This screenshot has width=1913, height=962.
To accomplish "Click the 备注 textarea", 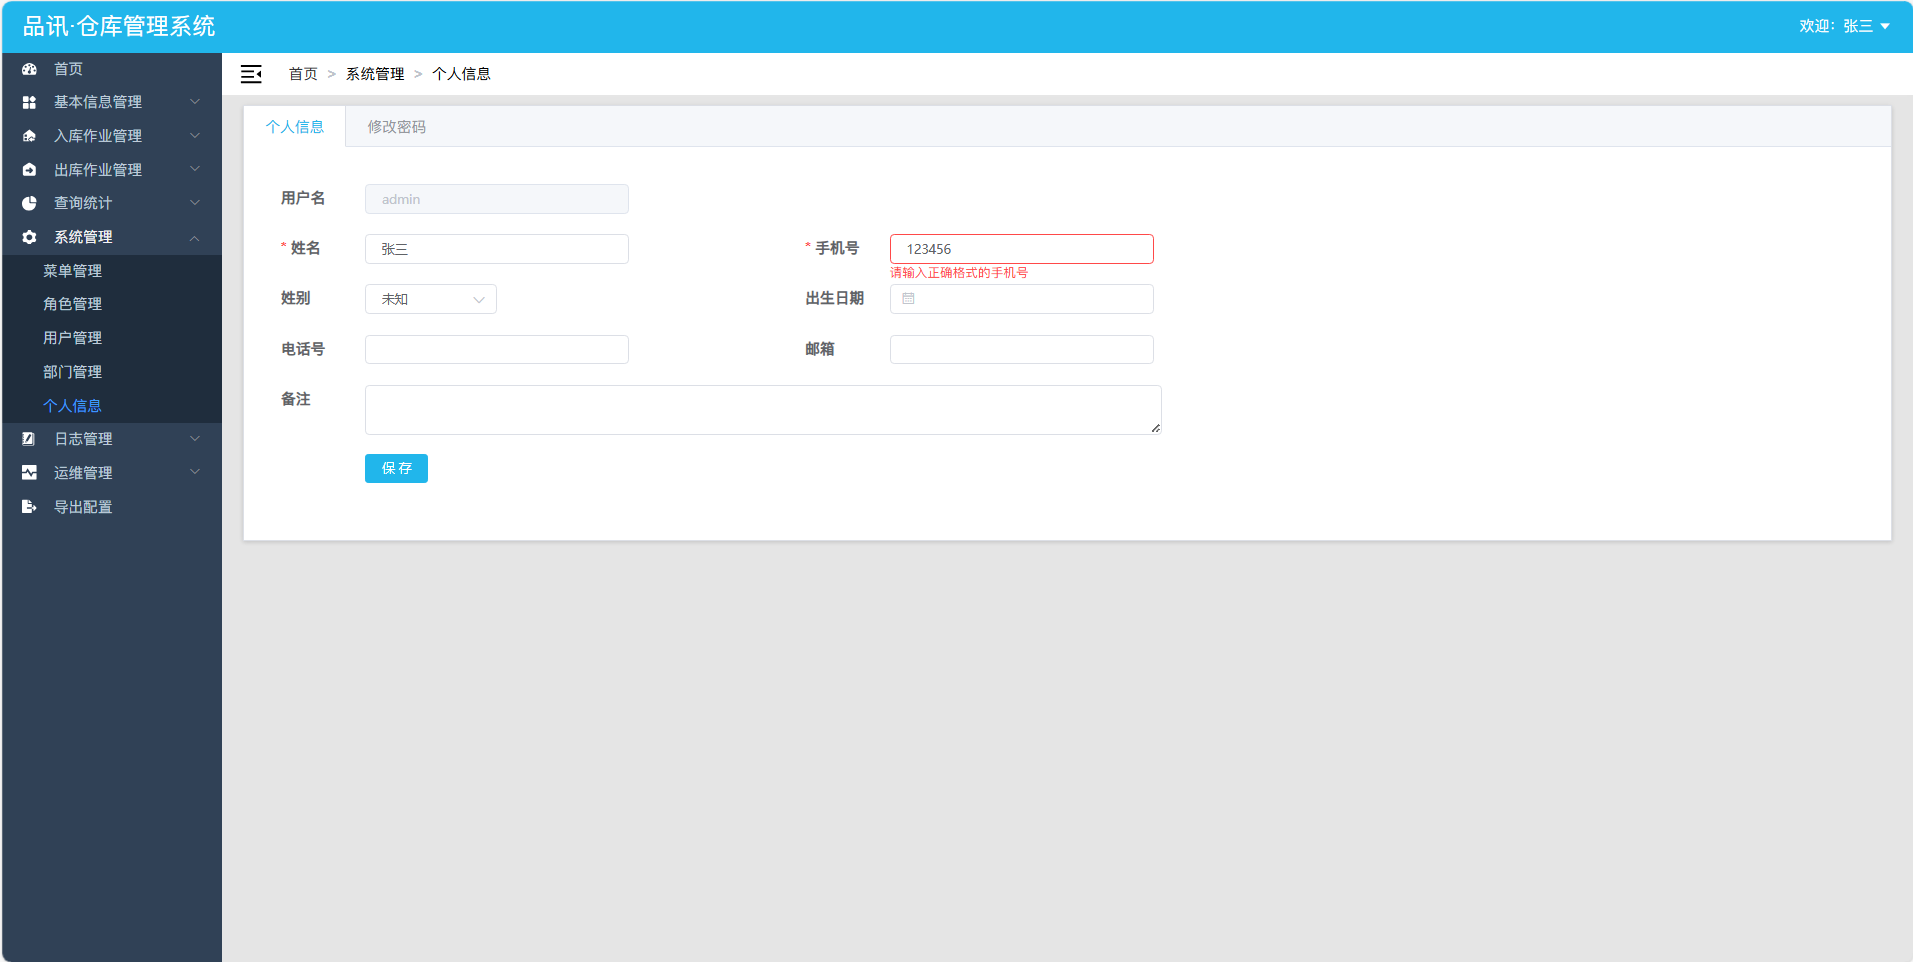I will pyautogui.click(x=763, y=410).
